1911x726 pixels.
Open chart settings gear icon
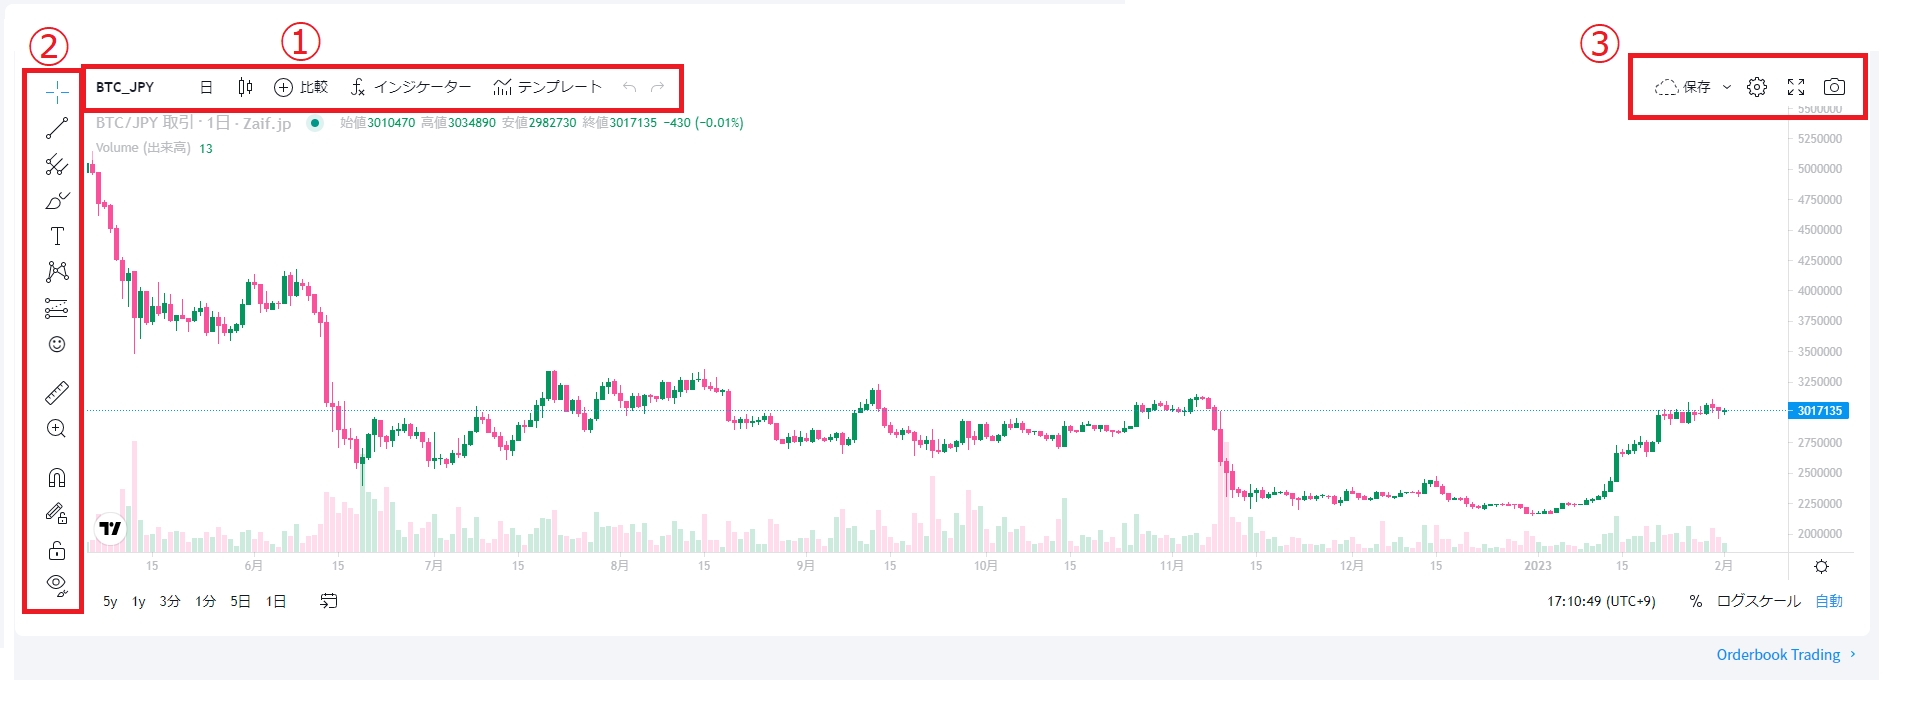[1757, 87]
